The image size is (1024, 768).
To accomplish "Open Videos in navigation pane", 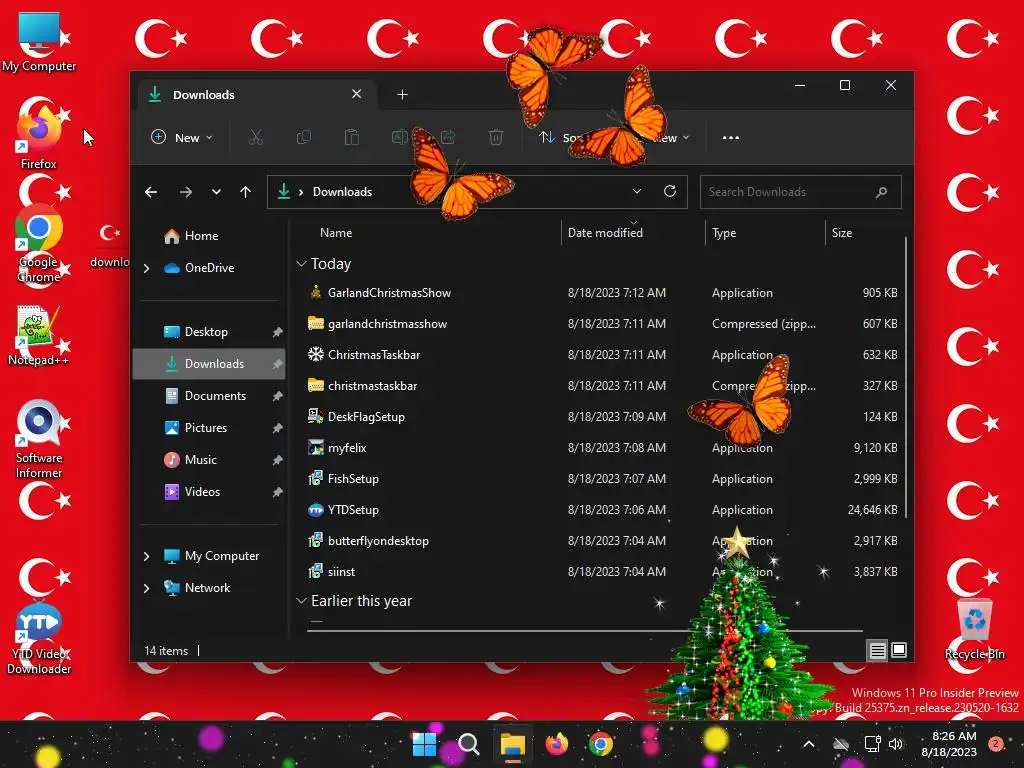I will [202, 492].
